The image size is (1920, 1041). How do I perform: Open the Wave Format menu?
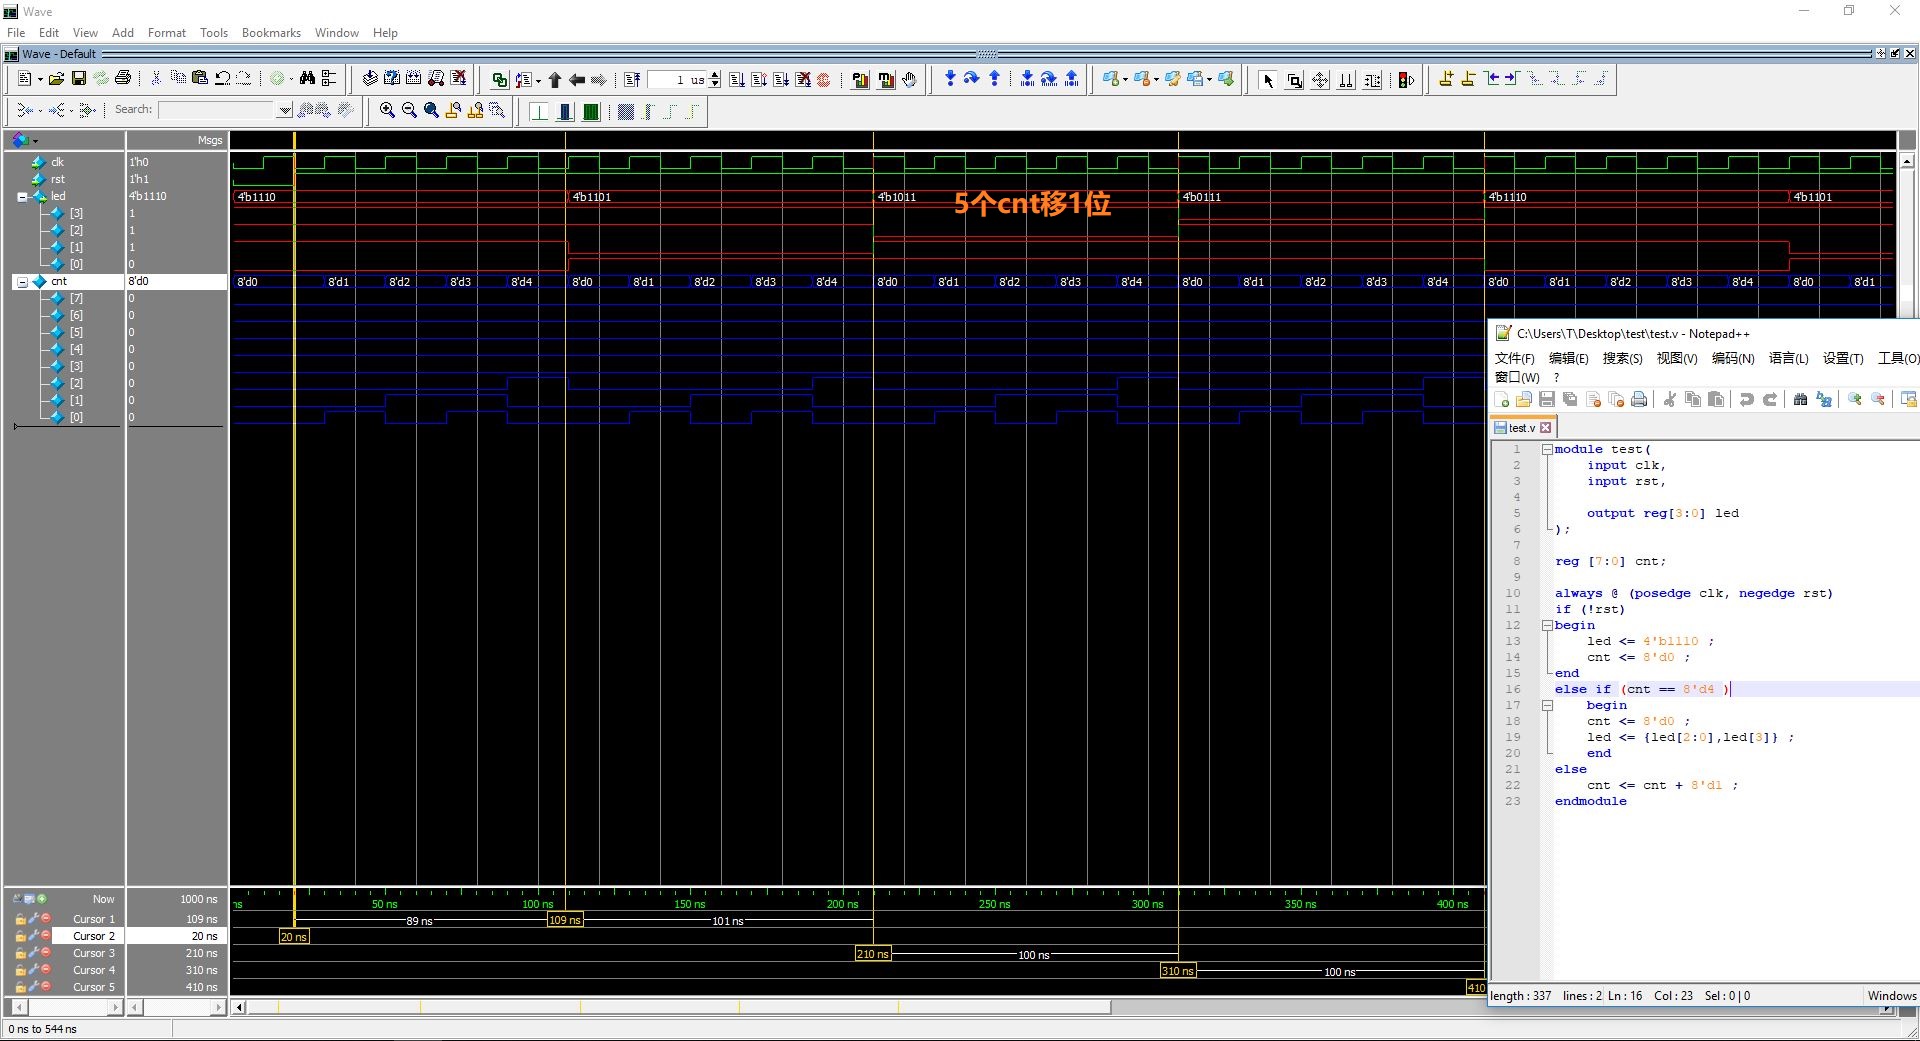[x=167, y=33]
